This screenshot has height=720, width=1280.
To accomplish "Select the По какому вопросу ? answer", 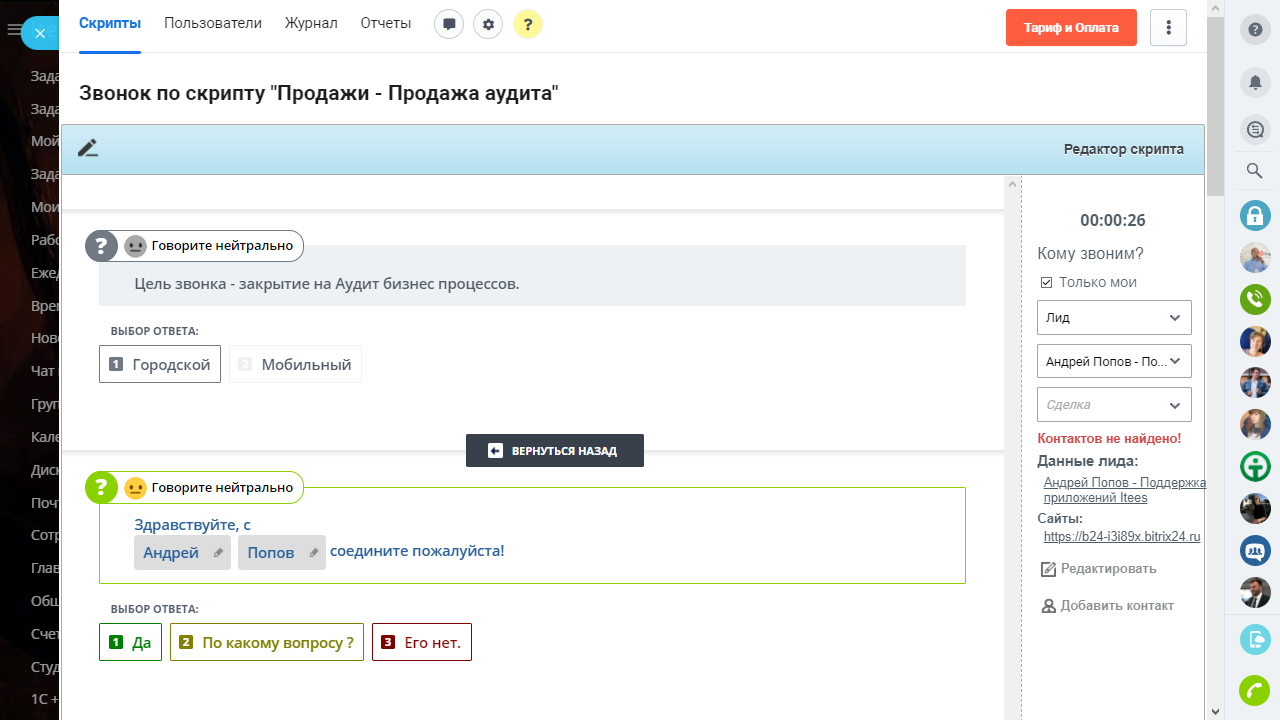I will 267,642.
